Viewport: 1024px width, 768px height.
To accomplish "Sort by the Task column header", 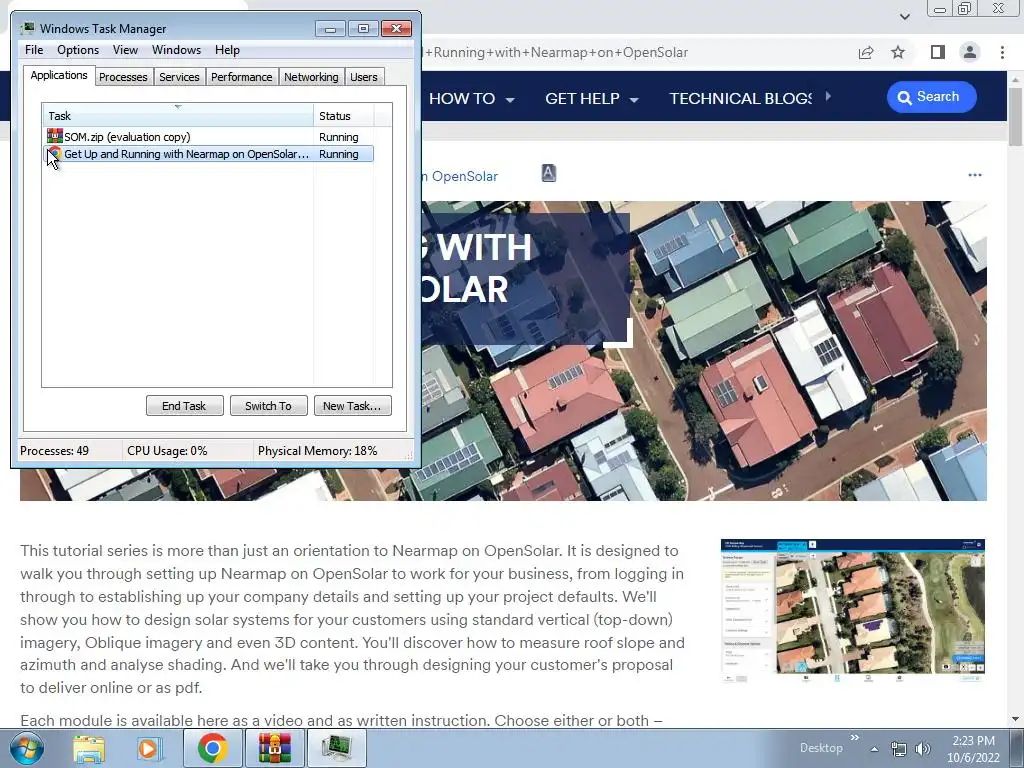I will coord(178,116).
